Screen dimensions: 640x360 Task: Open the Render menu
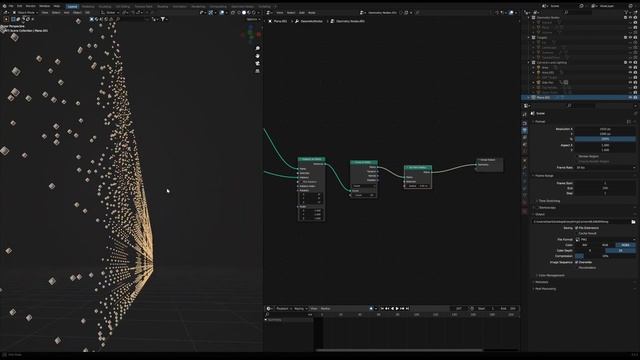(31, 6)
